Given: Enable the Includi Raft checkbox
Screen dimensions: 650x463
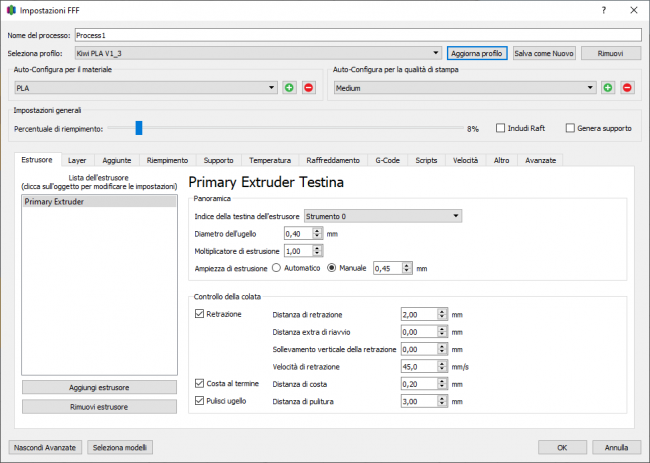Looking at the screenshot, I should pyautogui.click(x=502, y=128).
